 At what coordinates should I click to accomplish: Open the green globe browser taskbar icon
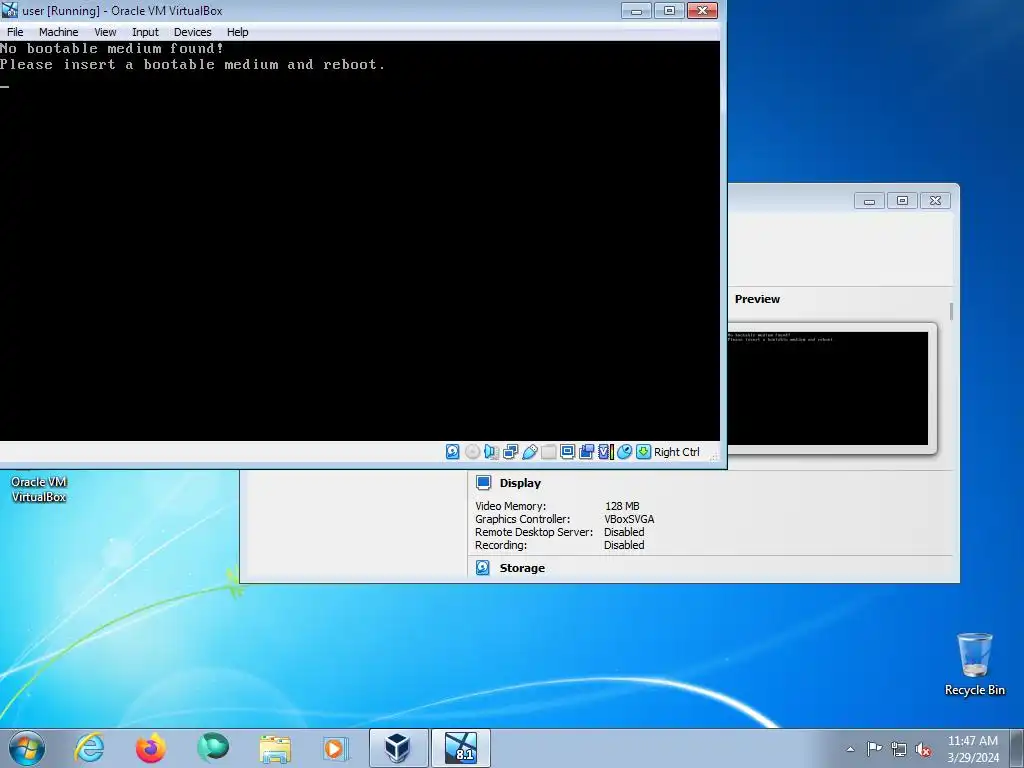coord(212,748)
